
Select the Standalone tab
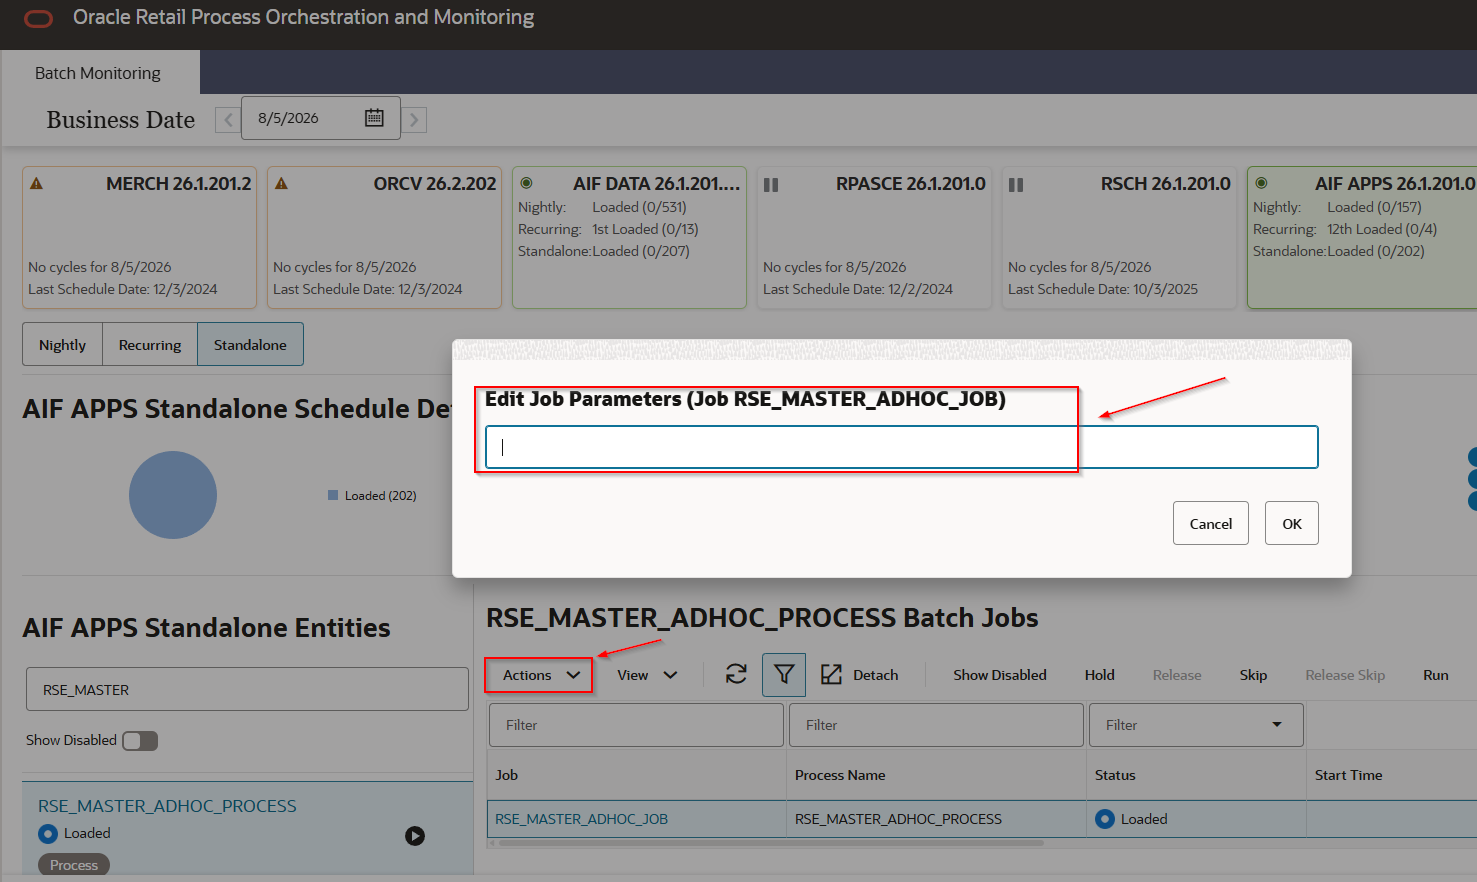pos(250,345)
